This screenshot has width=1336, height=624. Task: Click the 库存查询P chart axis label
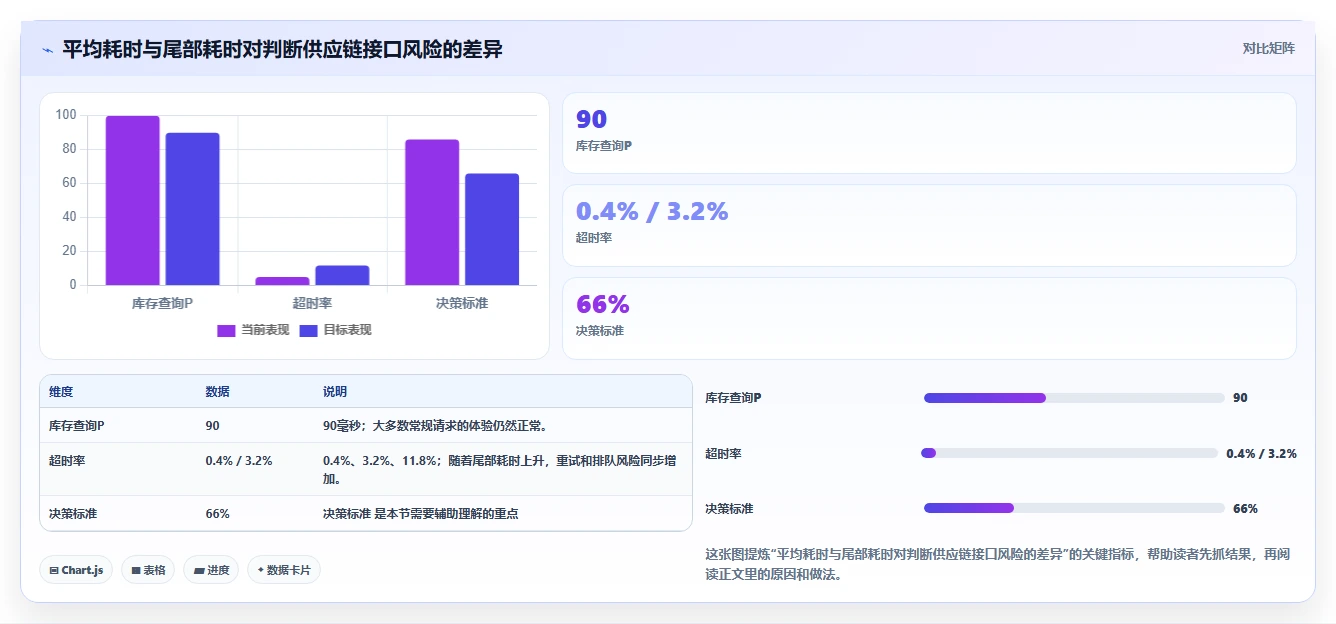162,302
